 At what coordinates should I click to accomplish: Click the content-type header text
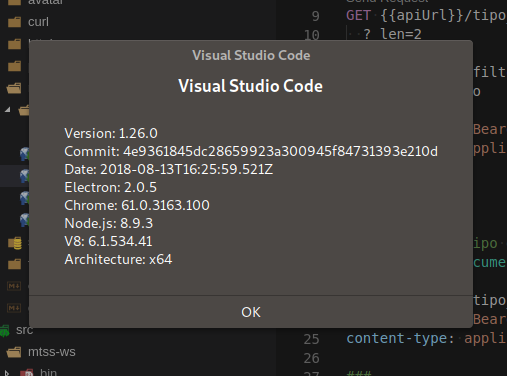pyautogui.click(x=400, y=338)
